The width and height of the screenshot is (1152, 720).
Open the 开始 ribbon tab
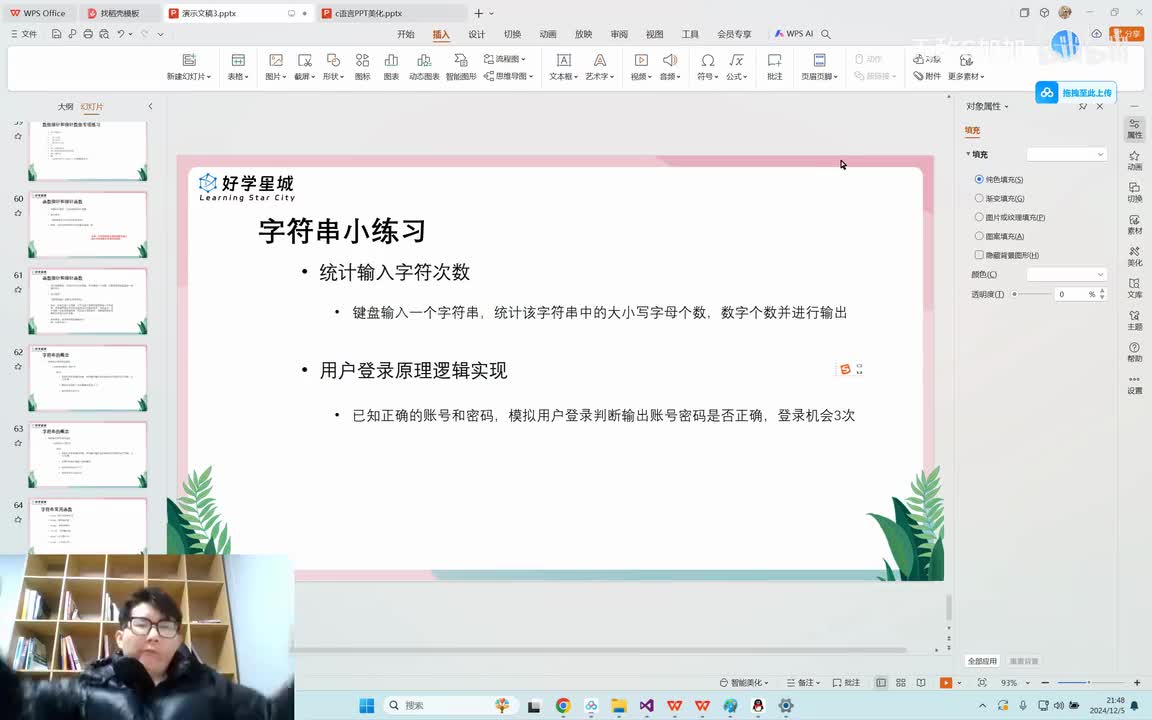[x=406, y=34]
